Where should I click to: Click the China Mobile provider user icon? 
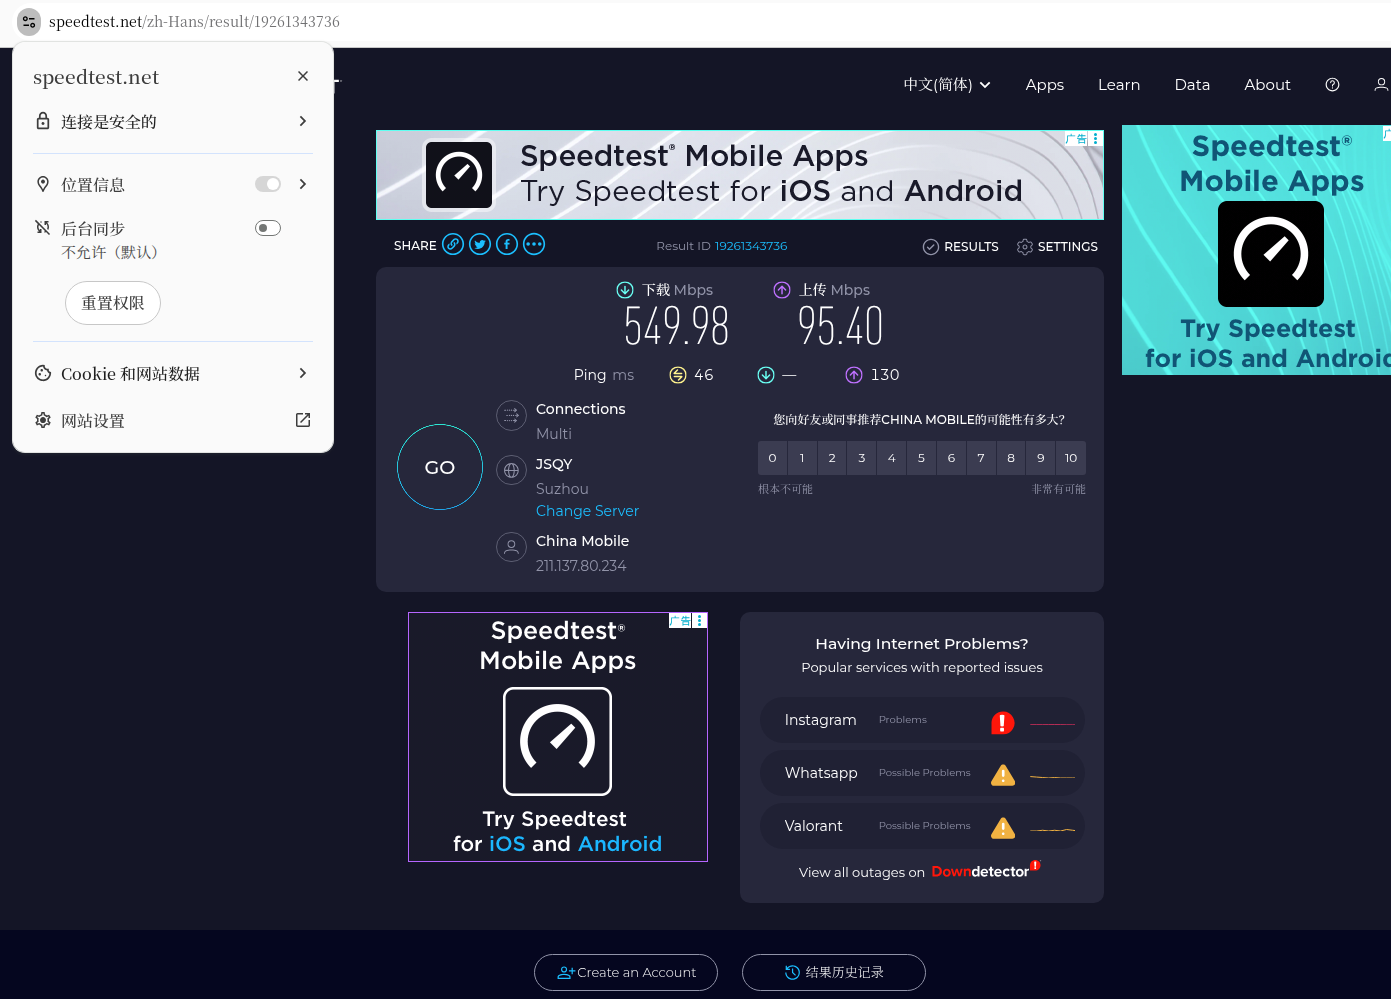click(511, 547)
